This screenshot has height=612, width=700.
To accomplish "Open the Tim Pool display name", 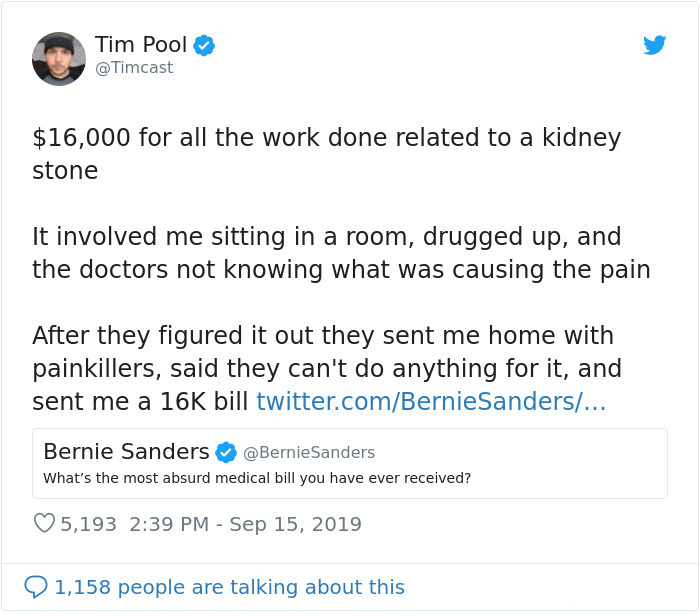I will coord(141,45).
